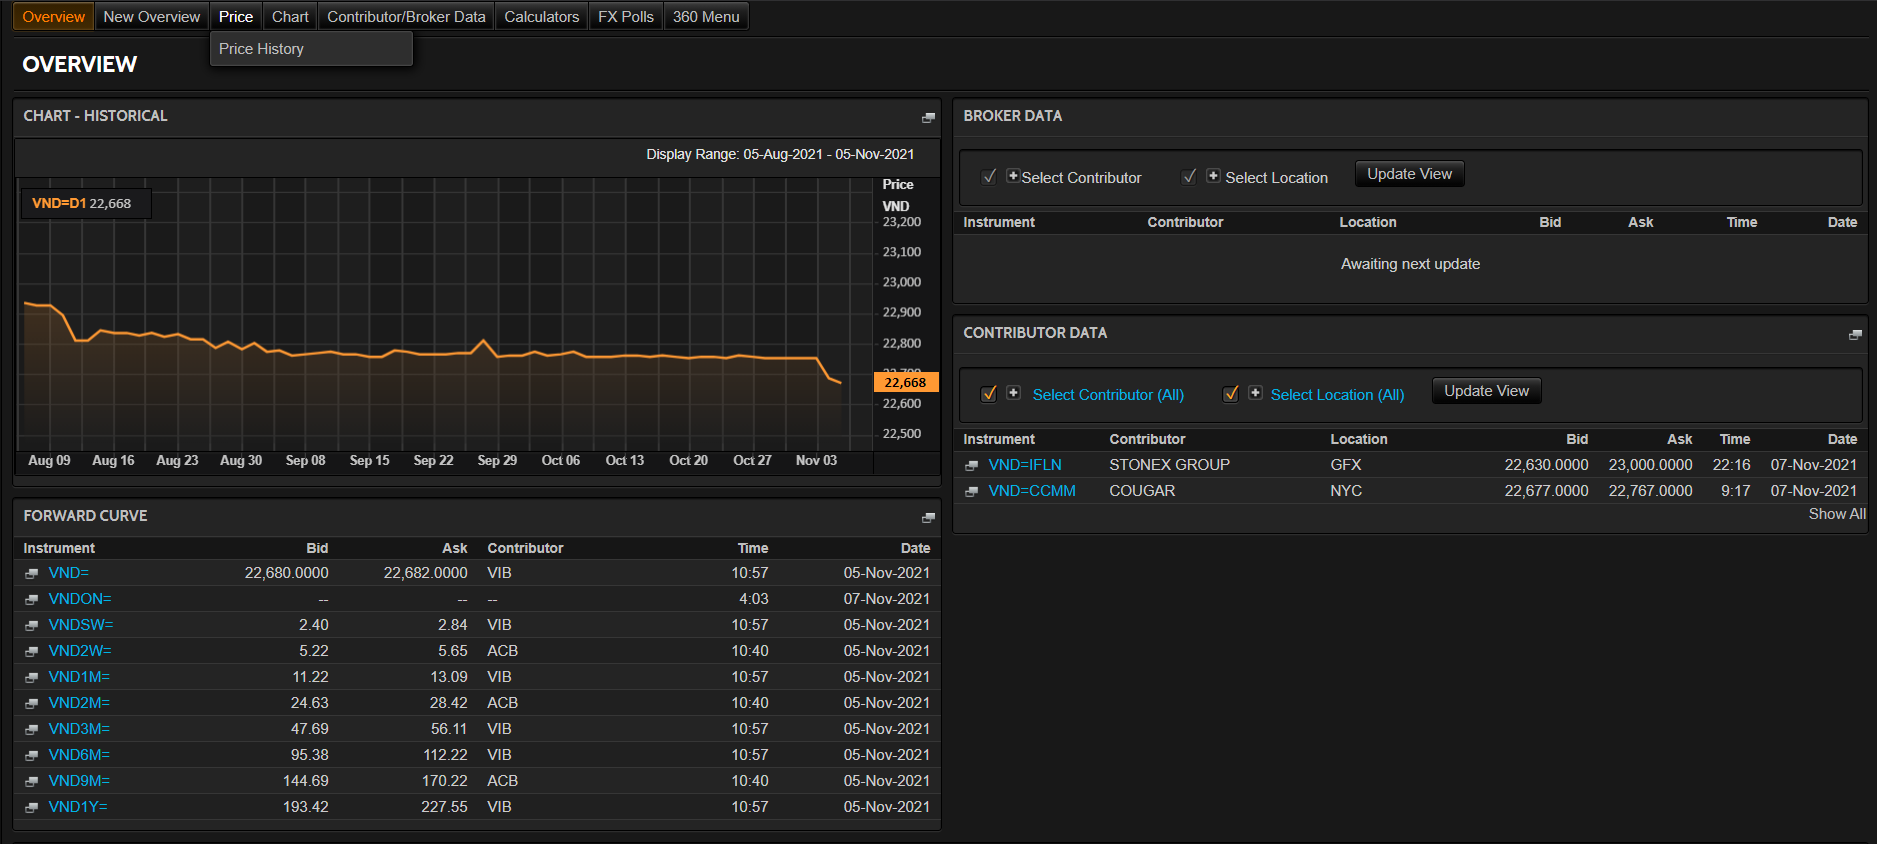Image resolution: width=1877 pixels, height=844 pixels.
Task: Expand Select Location (All) plus button
Action: coord(1255,393)
